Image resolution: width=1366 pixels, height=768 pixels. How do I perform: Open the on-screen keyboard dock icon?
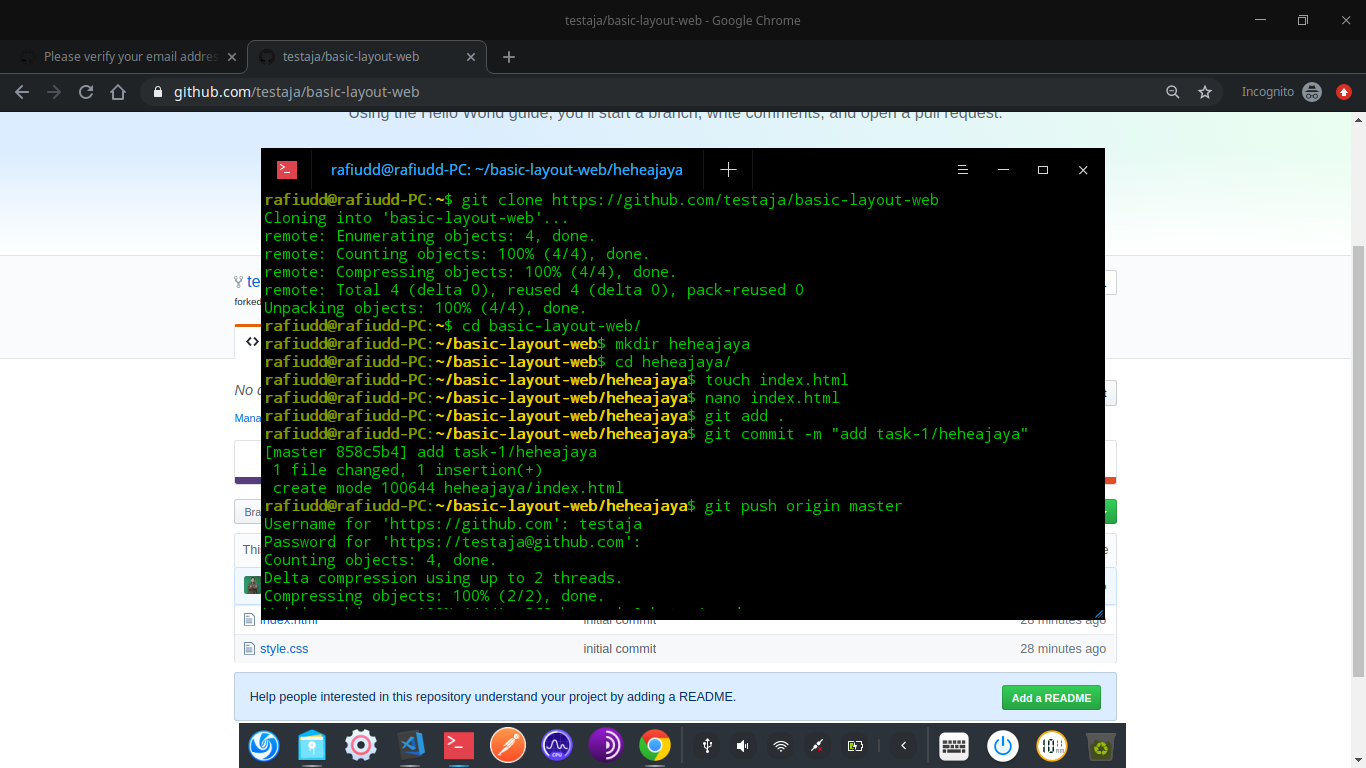[954, 745]
